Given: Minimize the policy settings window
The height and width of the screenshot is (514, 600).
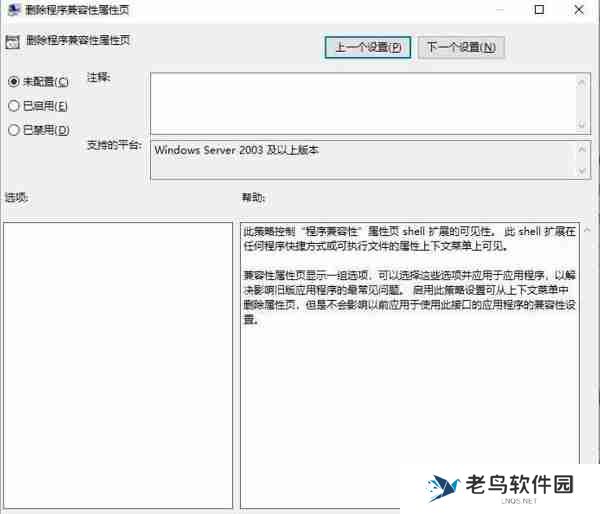Looking at the screenshot, I should click(x=500, y=10).
